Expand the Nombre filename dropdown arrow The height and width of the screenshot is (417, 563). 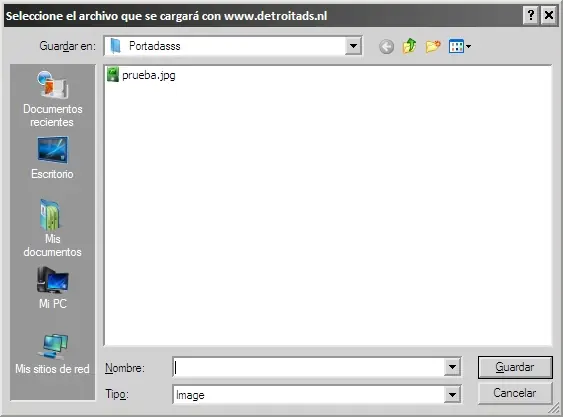click(x=452, y=367)
